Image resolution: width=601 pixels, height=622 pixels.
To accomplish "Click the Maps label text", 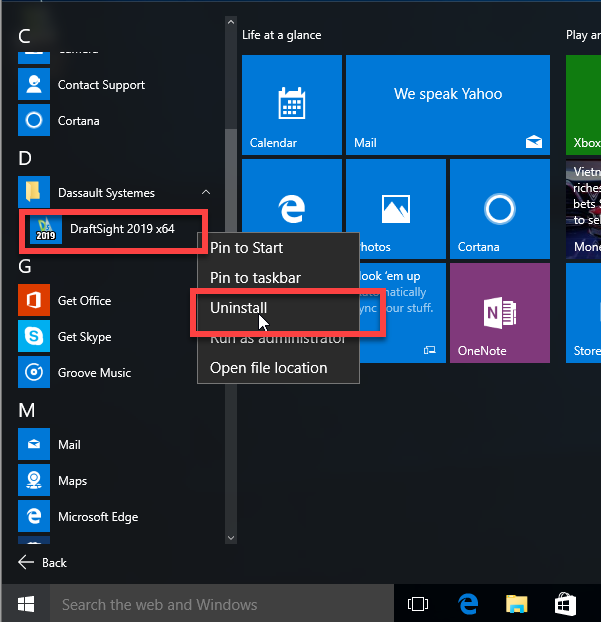I will click(x=72, y=481).
